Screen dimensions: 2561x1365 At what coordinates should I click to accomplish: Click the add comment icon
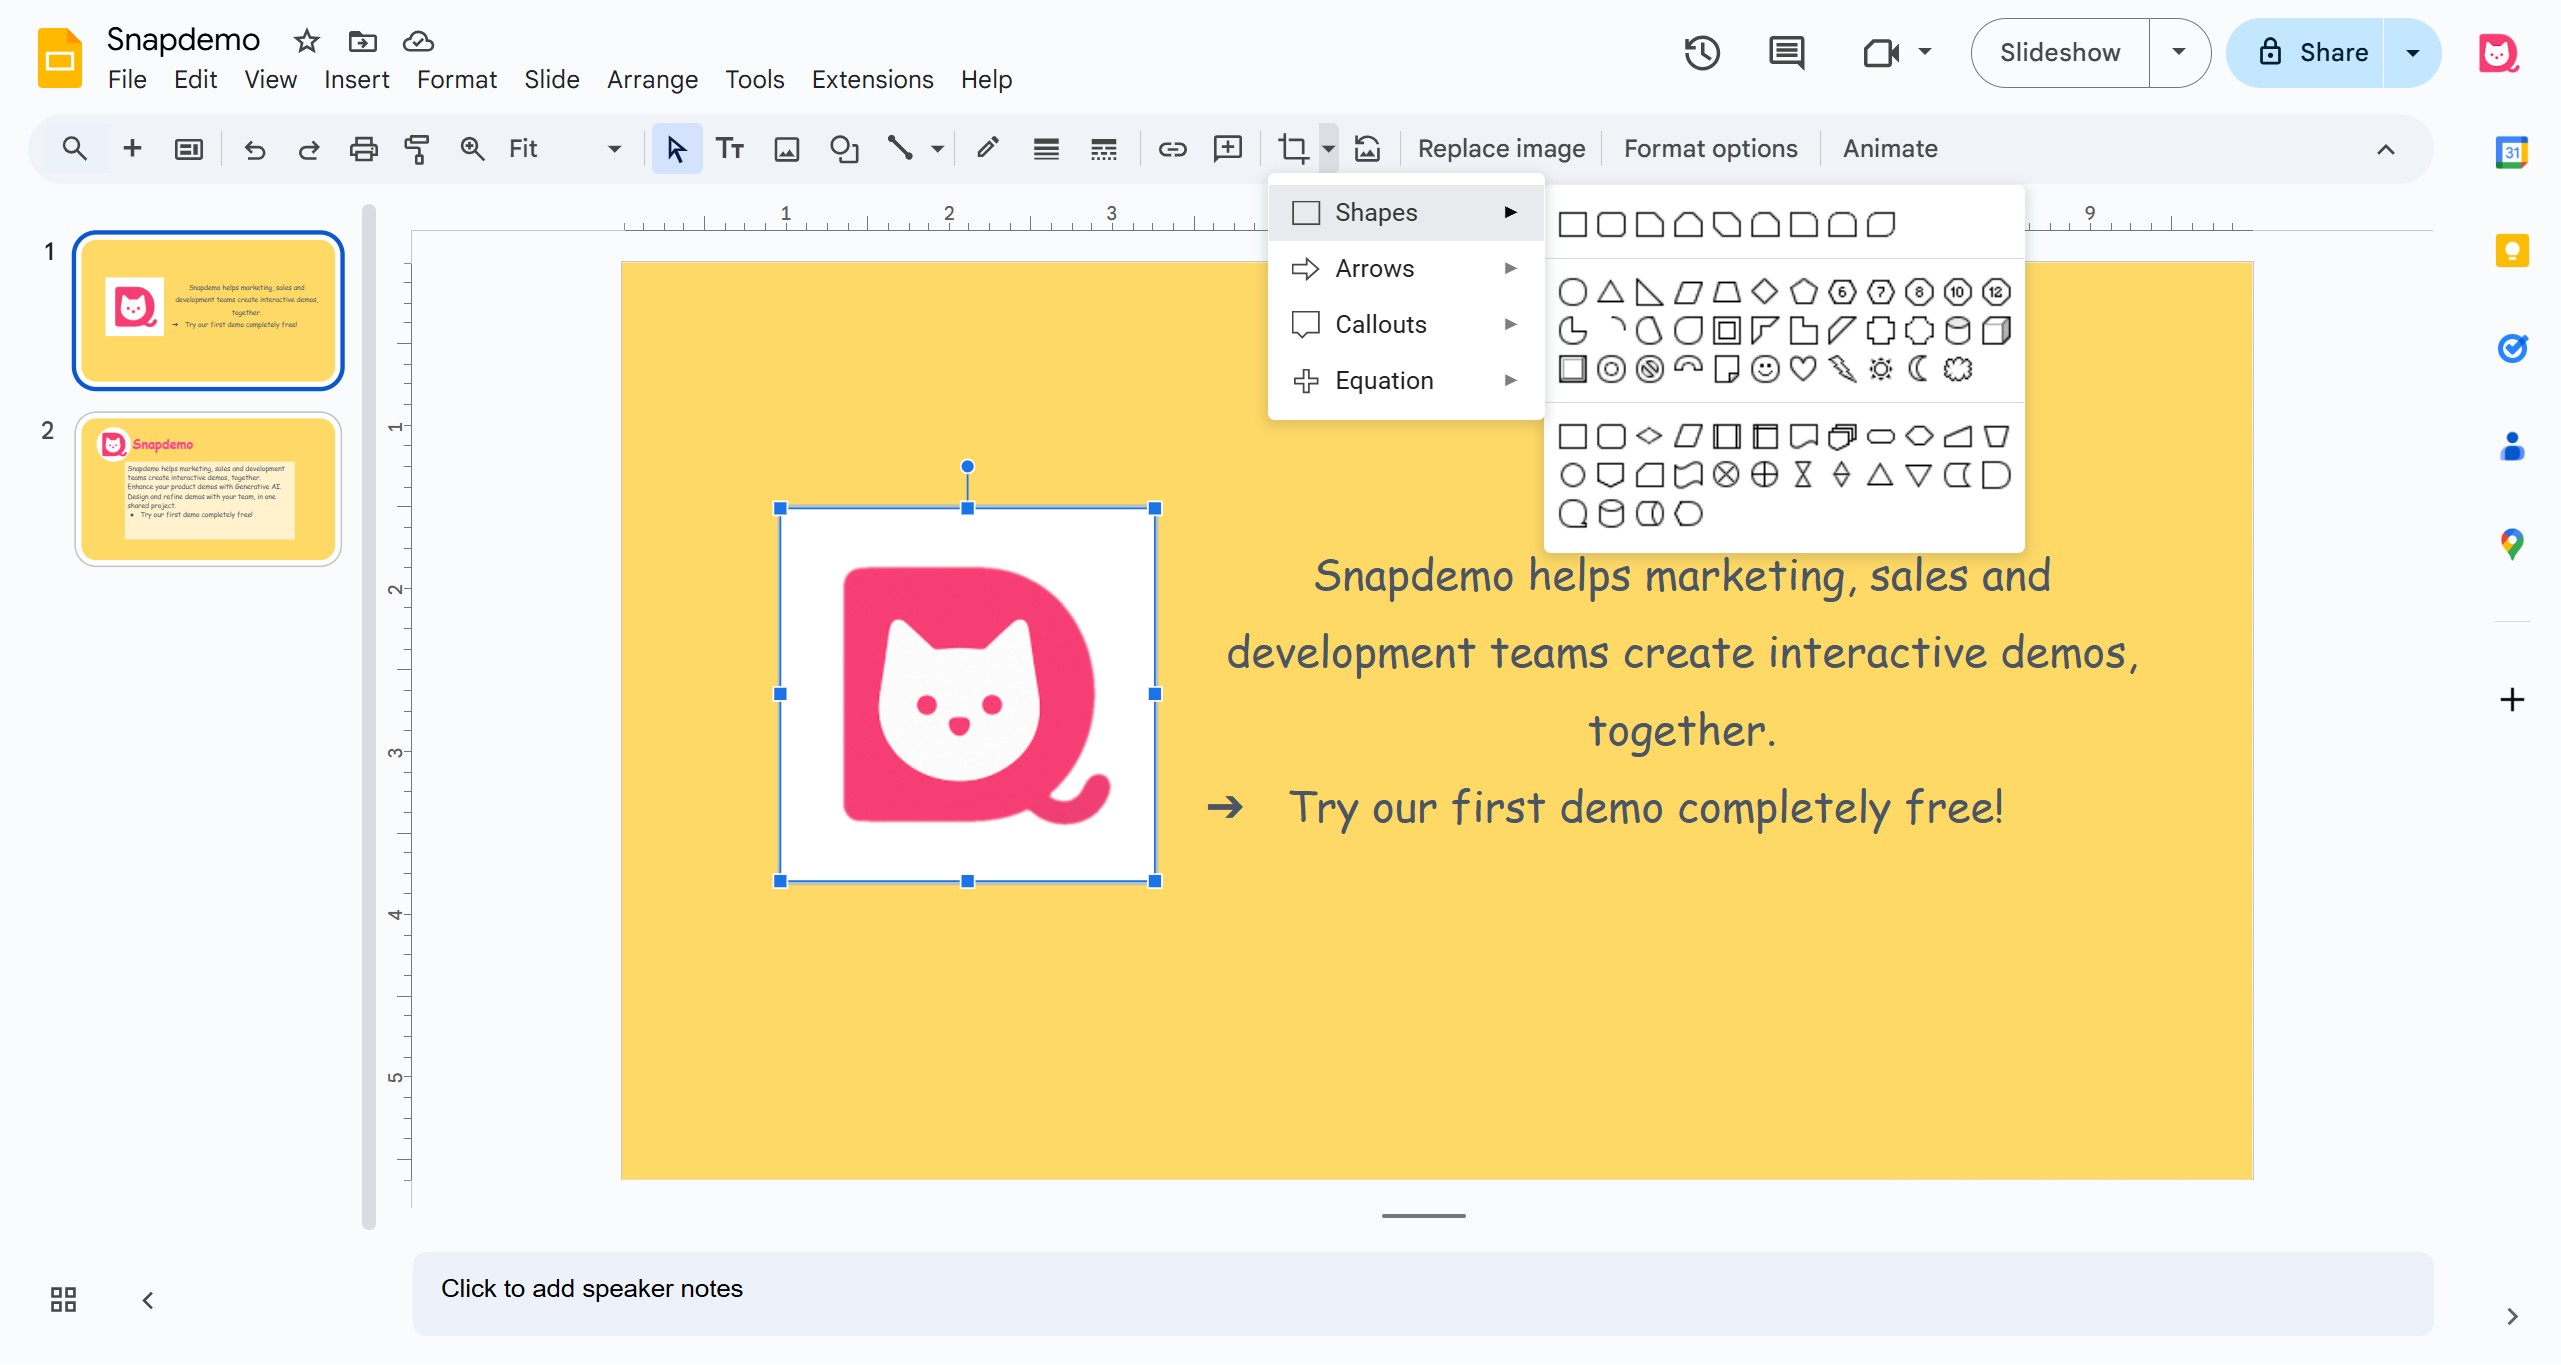[x=1228, y=149]
